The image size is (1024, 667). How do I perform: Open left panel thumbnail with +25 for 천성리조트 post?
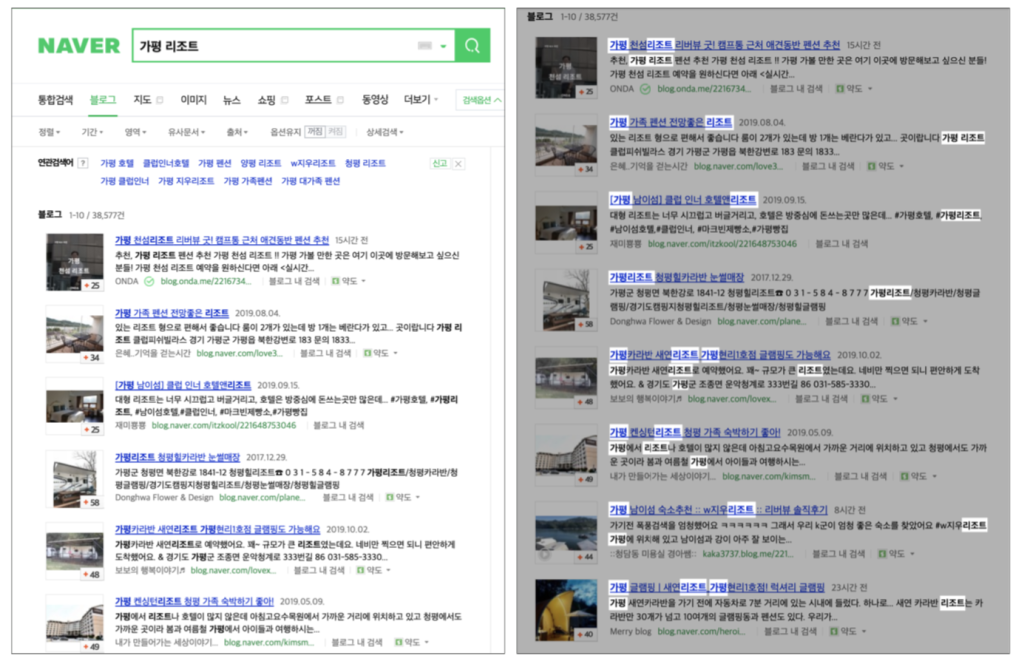click(x=74, y=262)
